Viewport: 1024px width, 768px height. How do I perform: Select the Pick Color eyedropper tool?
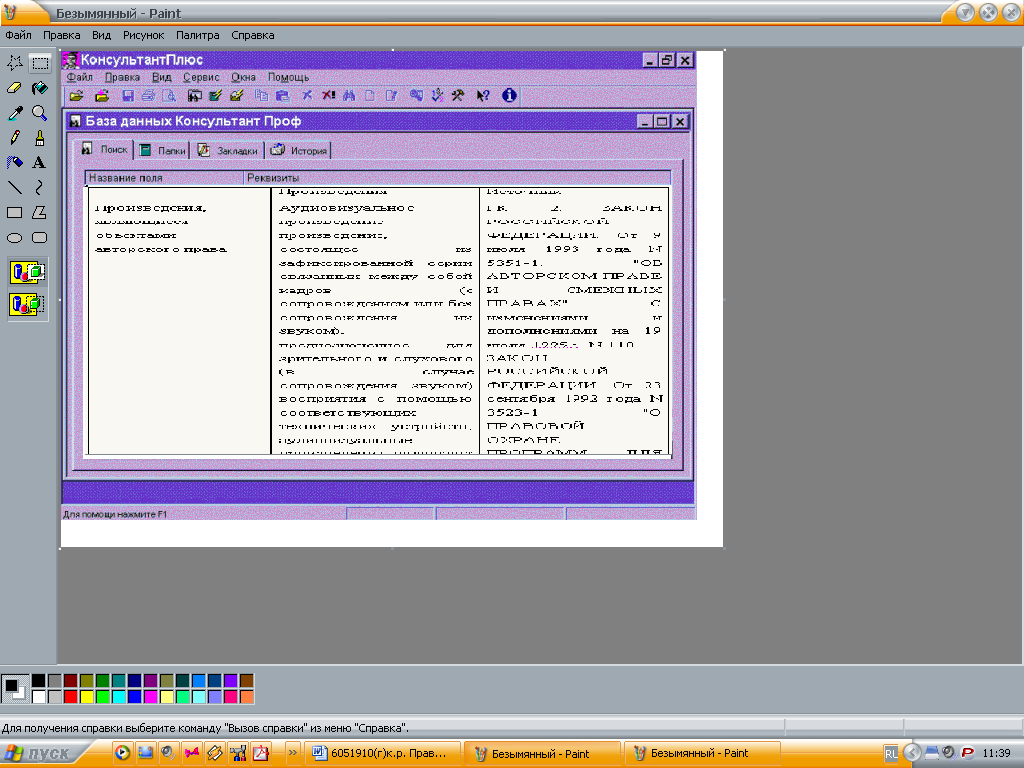[14, 113]
